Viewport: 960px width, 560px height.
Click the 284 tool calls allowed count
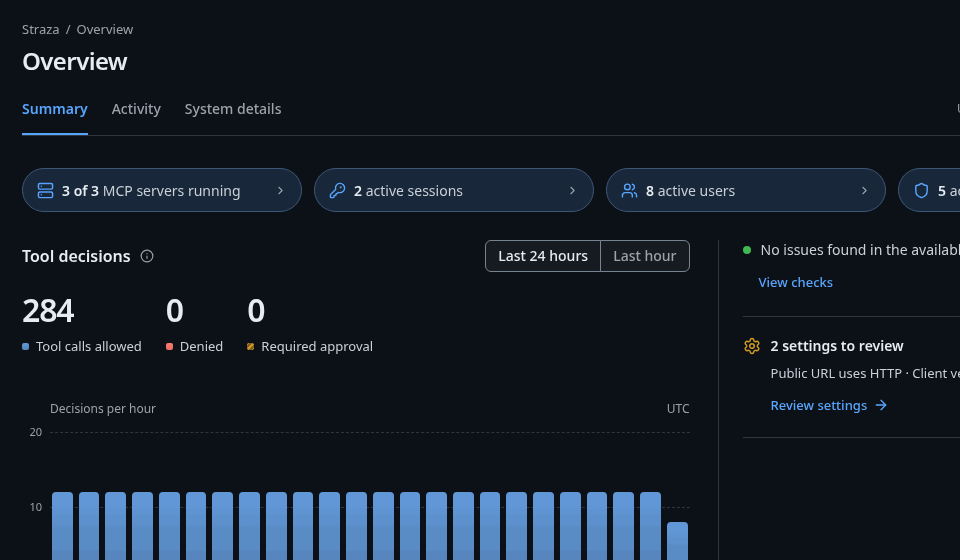coord(48,311)
